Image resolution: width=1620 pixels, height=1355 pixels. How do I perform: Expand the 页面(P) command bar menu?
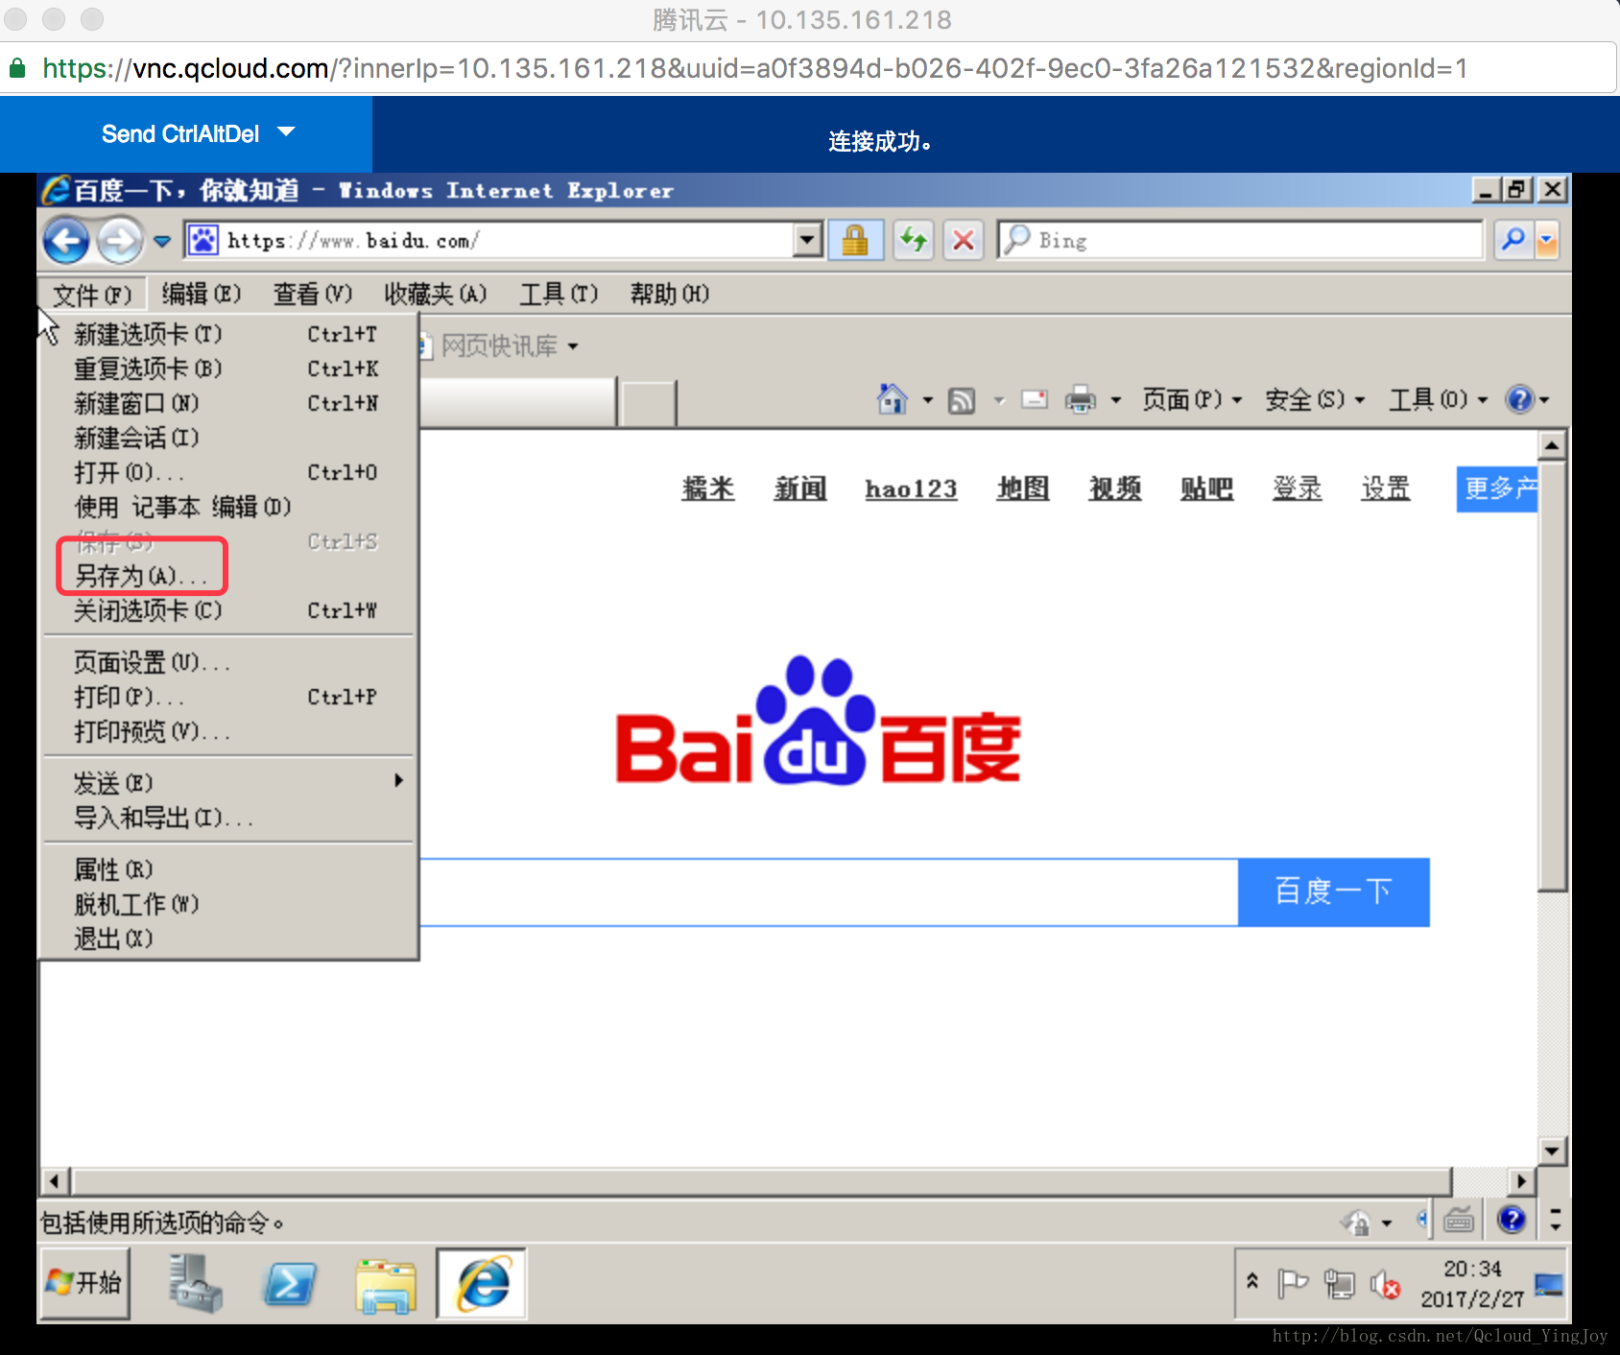pyautogui.click(x=1192, y=400)
